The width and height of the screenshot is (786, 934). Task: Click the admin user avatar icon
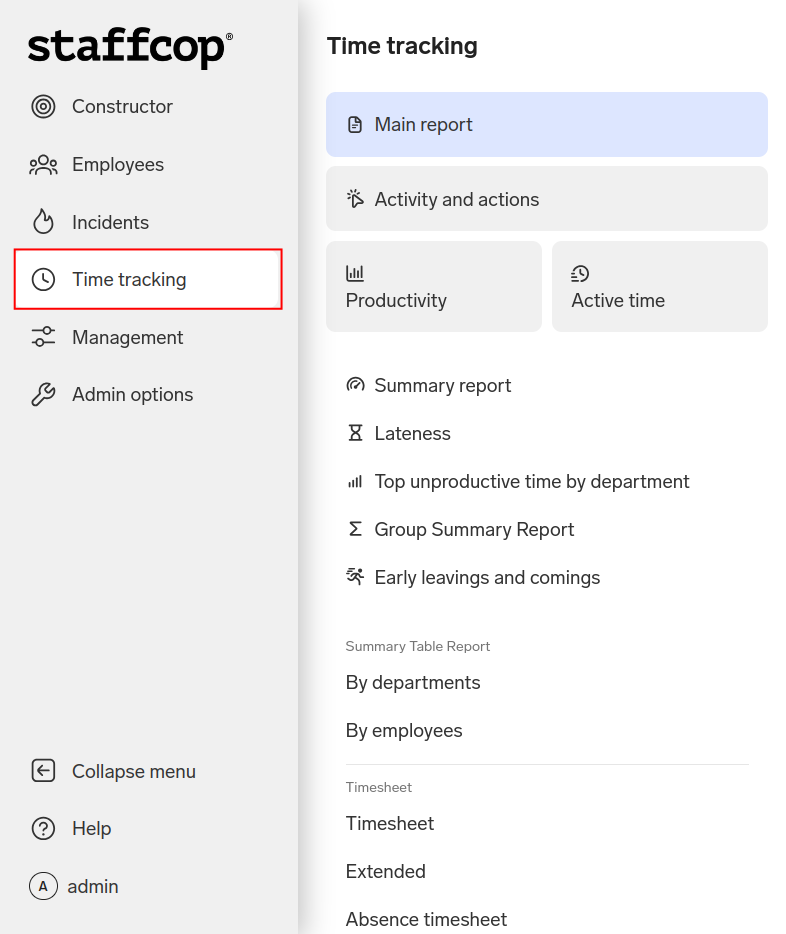(43, 886)
